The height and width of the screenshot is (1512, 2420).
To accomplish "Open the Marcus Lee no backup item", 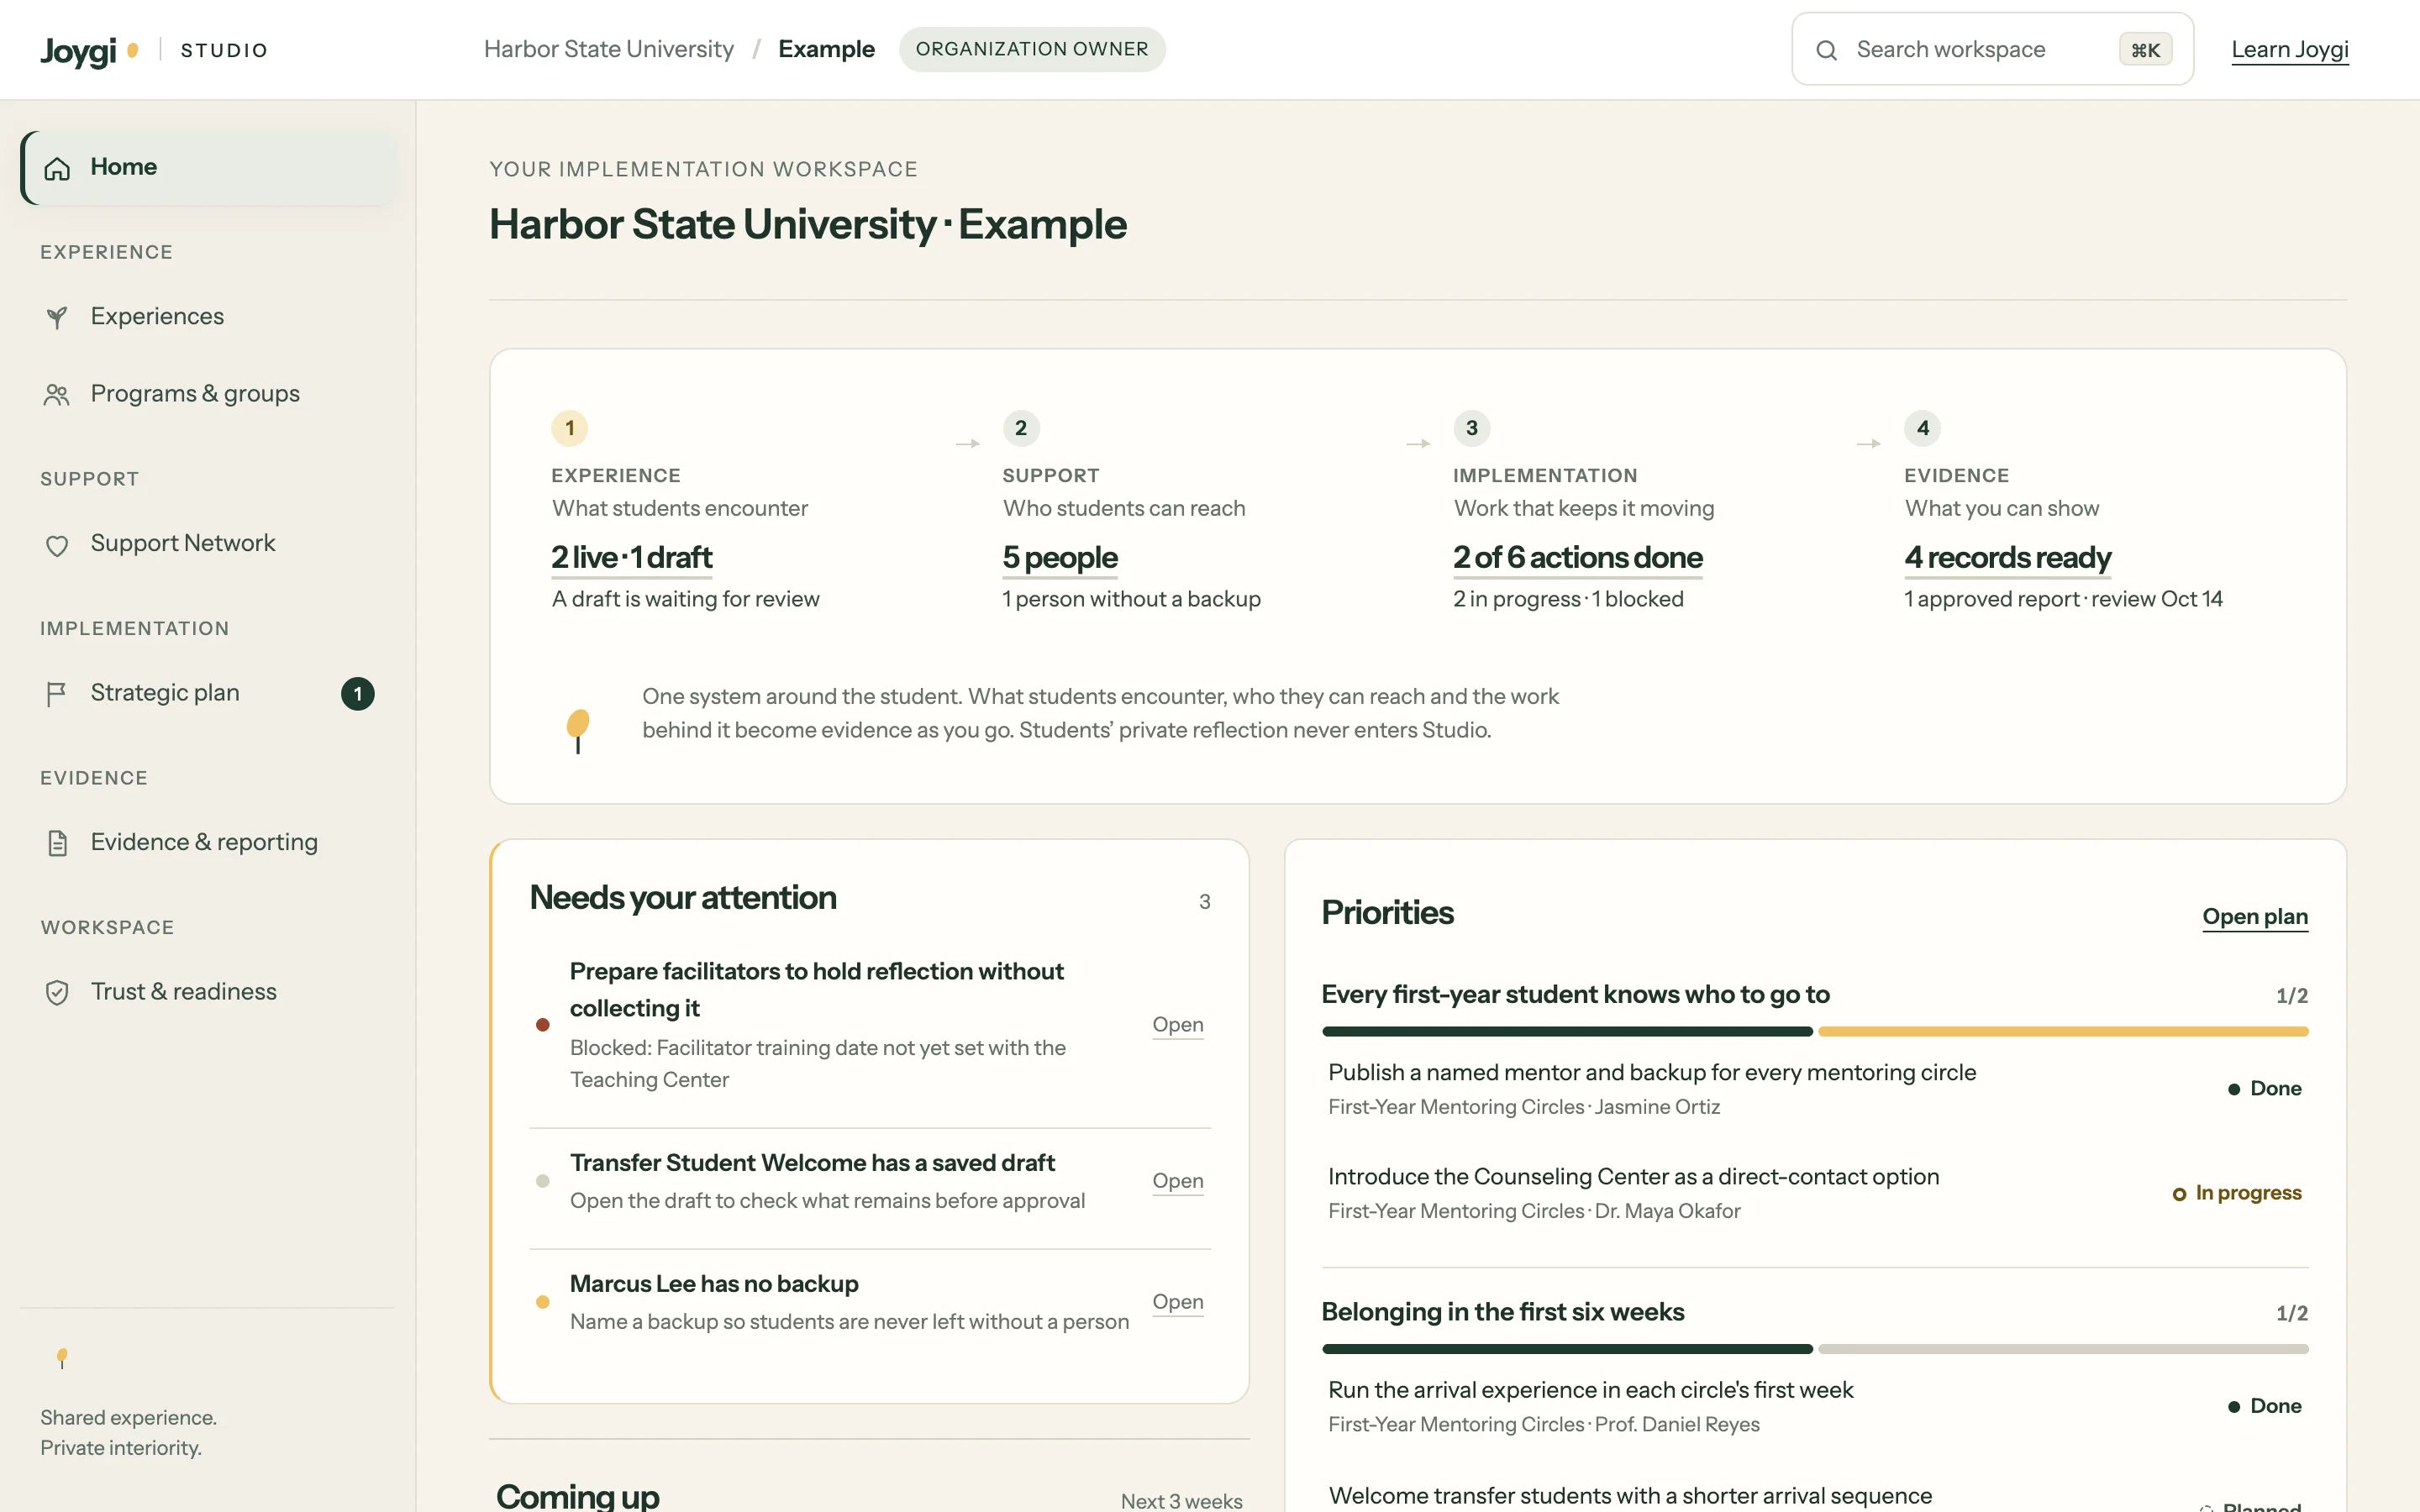I will (x=1178, y=1302).
